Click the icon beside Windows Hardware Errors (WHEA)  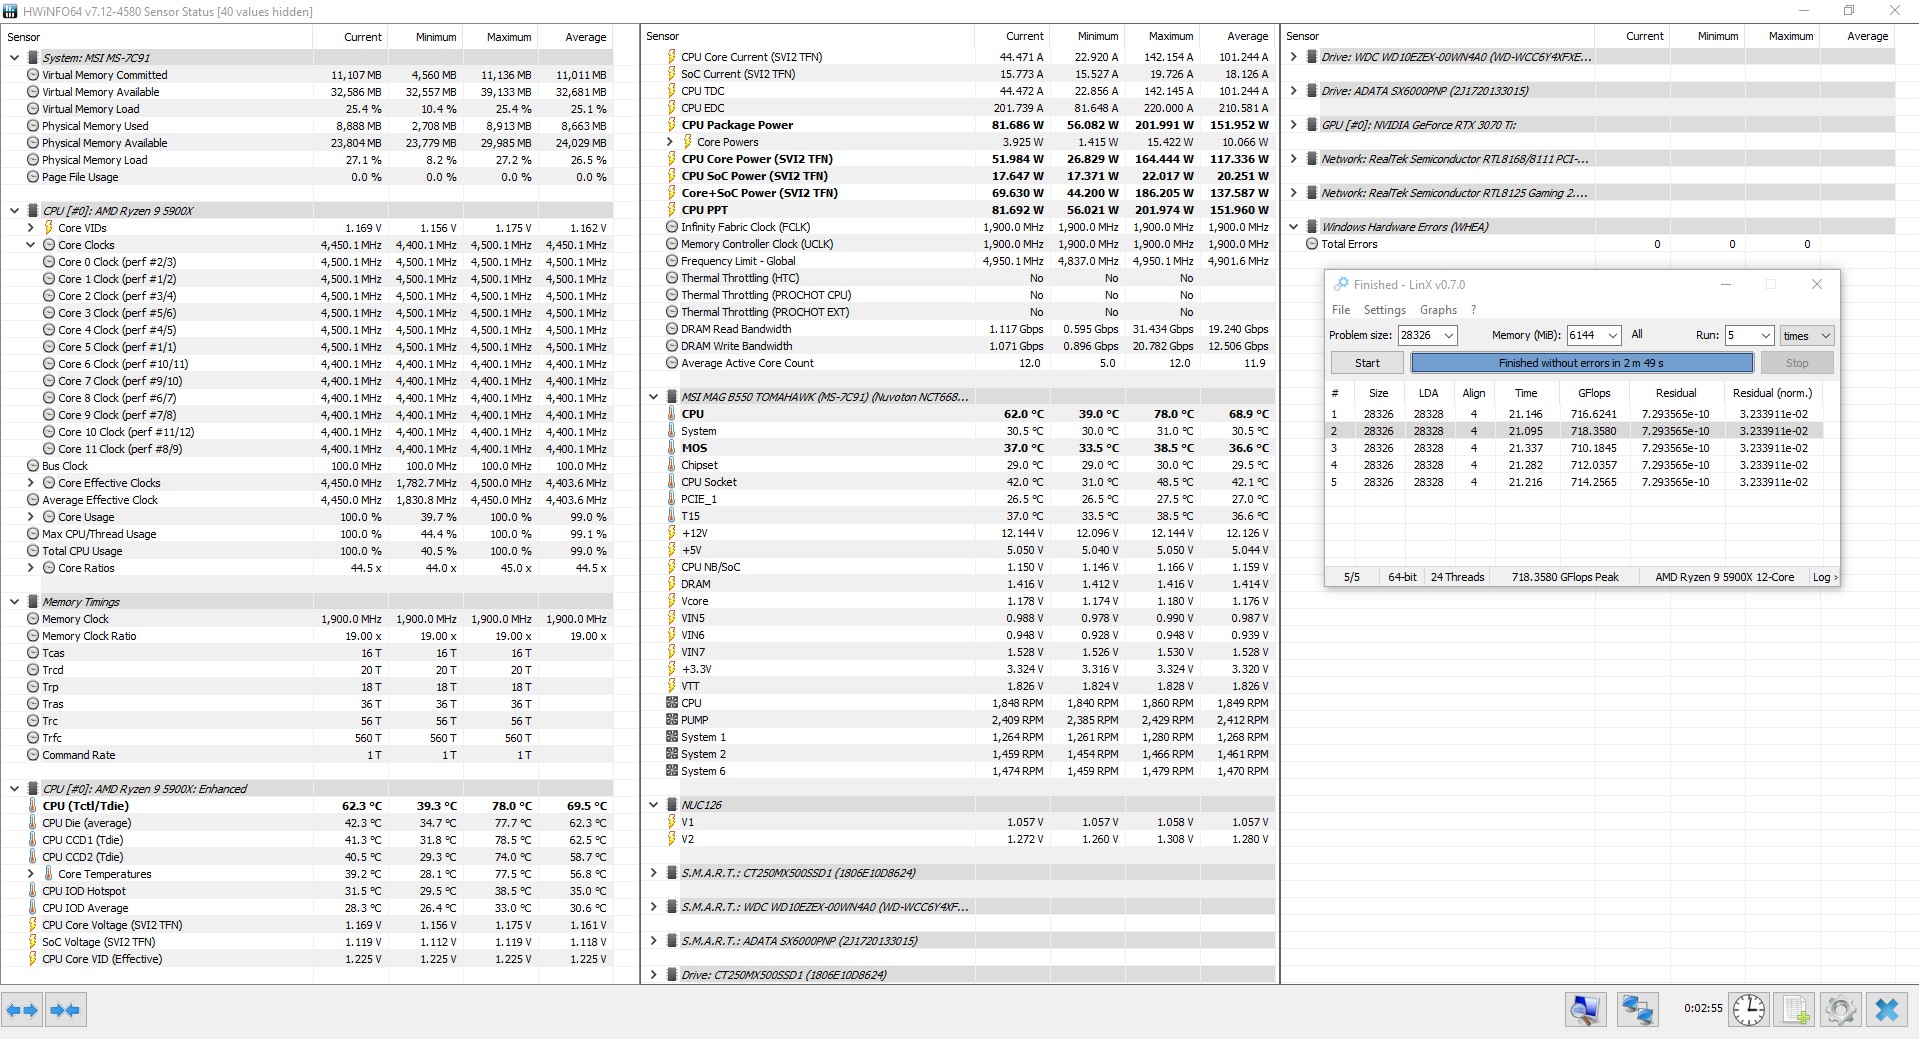pos(1311,227)
